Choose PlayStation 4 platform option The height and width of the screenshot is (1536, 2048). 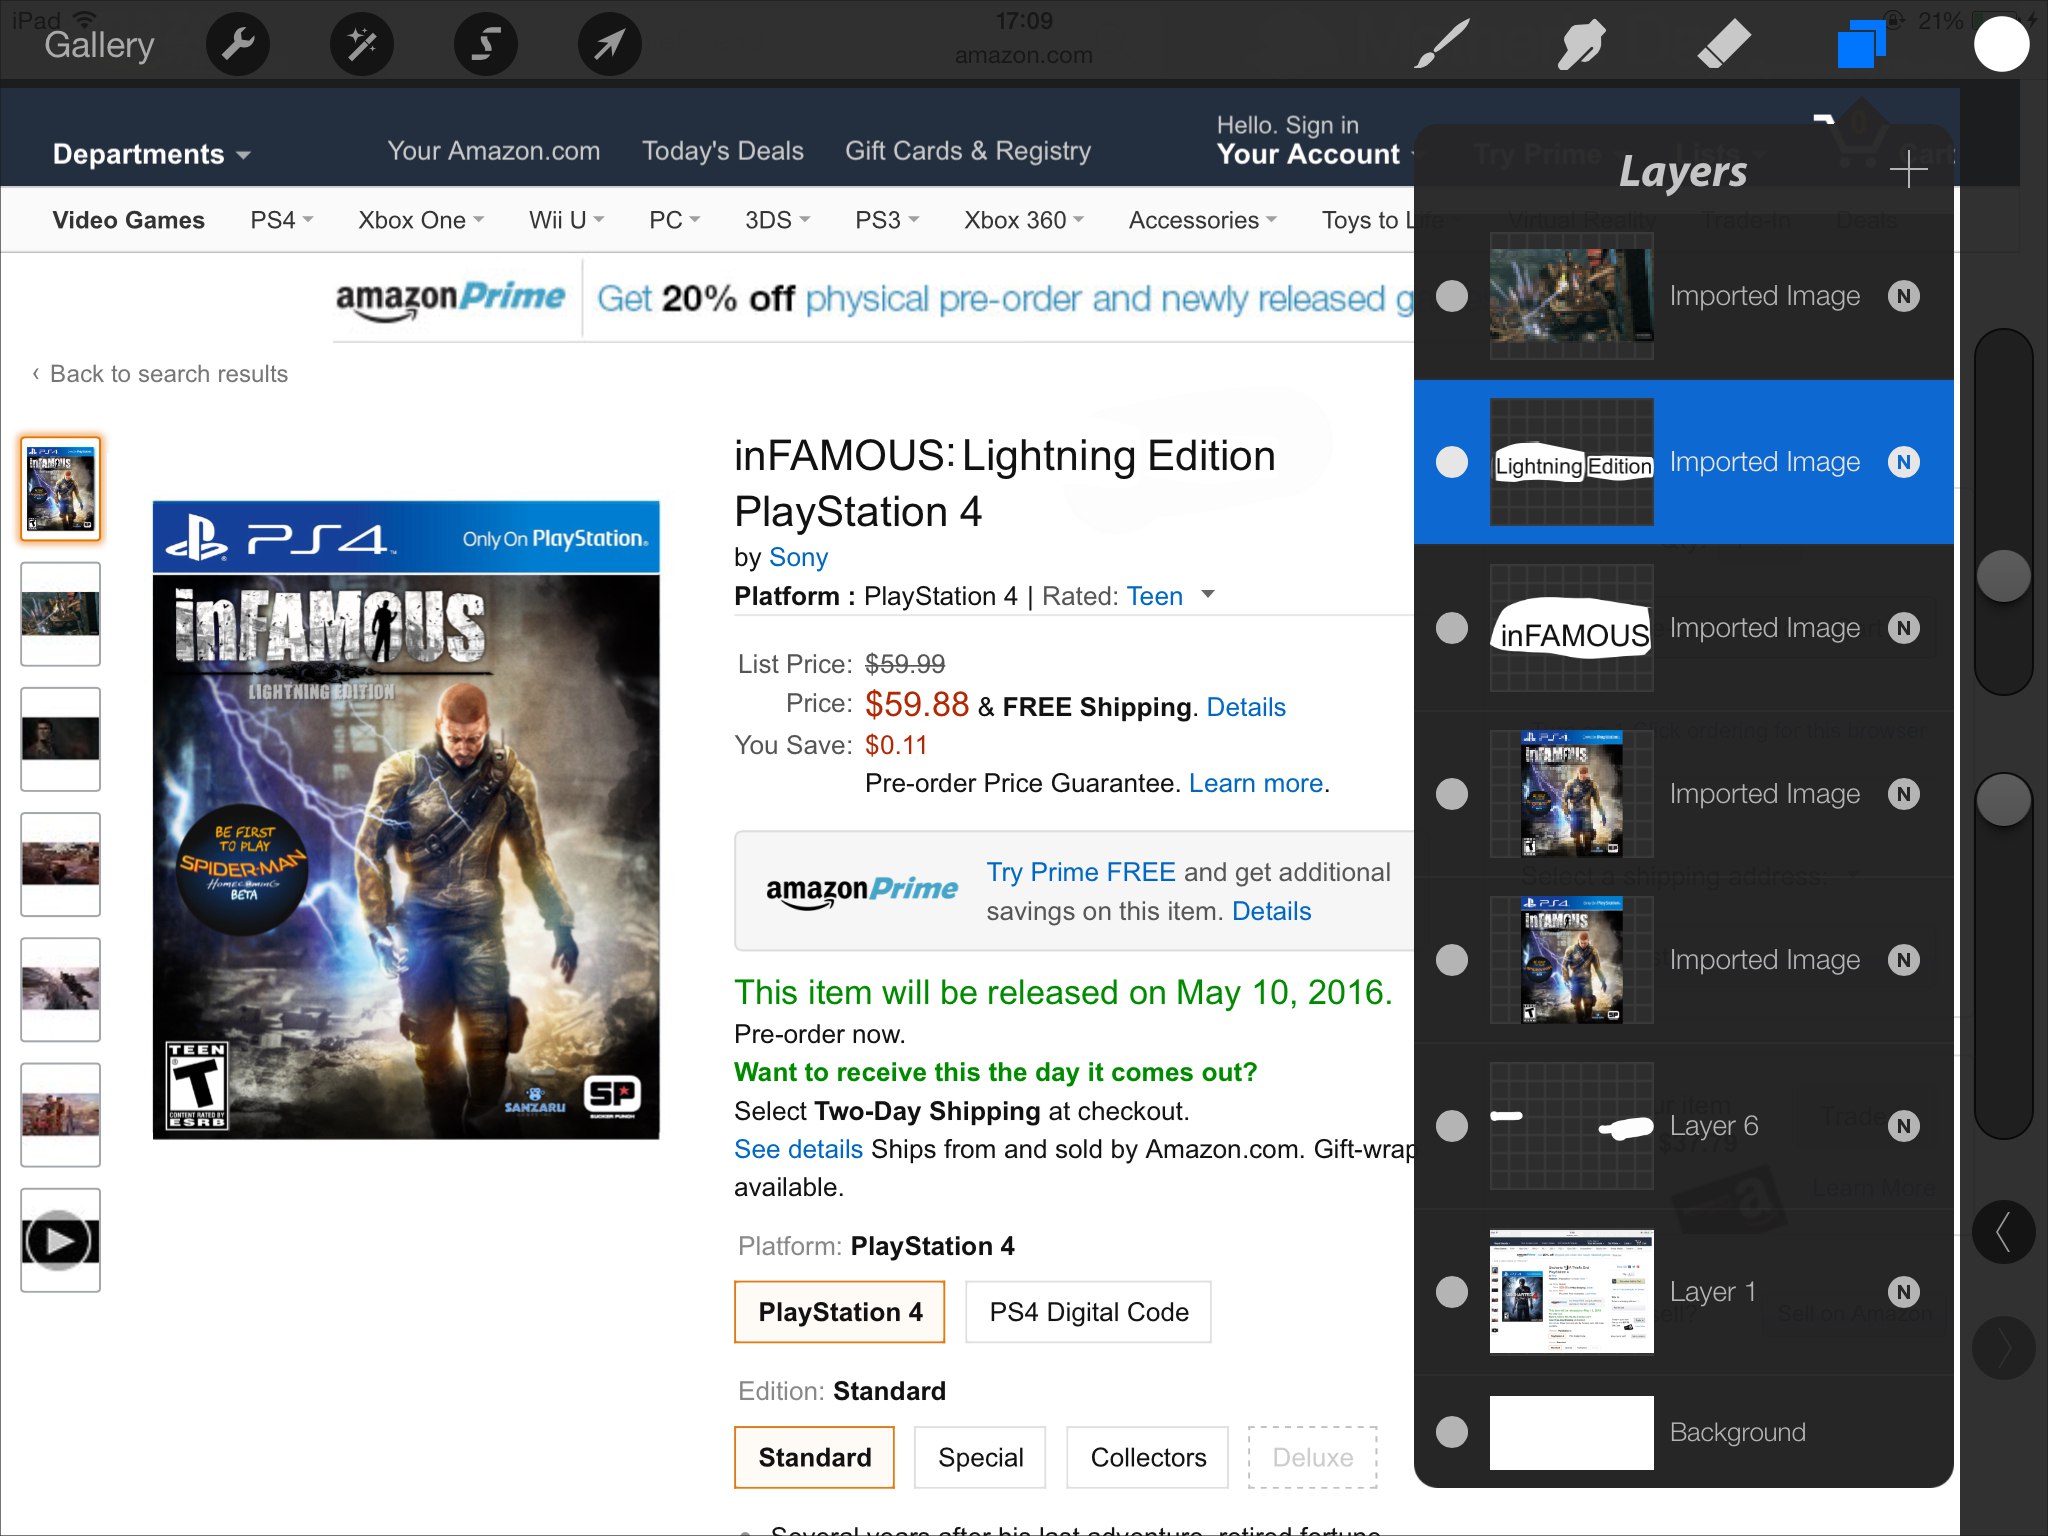[x=840, y=1312]
